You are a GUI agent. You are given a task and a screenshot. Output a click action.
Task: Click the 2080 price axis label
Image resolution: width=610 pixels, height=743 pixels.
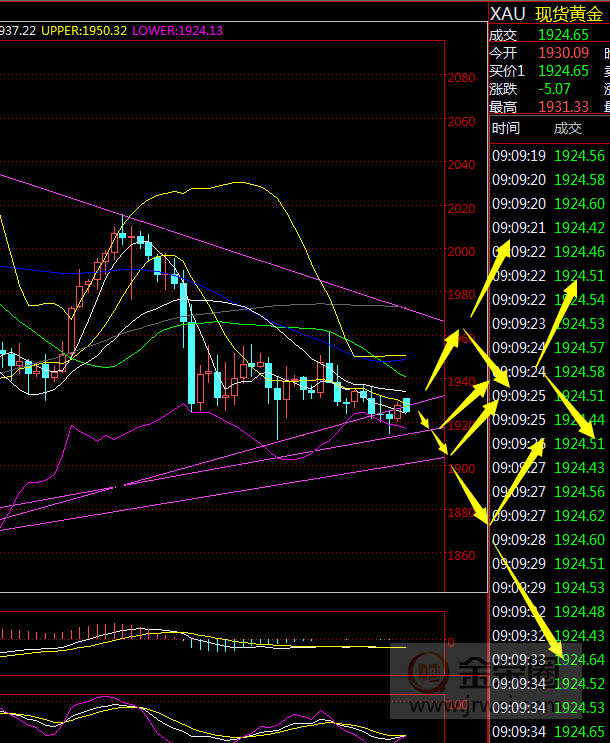click(x=461, y=78)
